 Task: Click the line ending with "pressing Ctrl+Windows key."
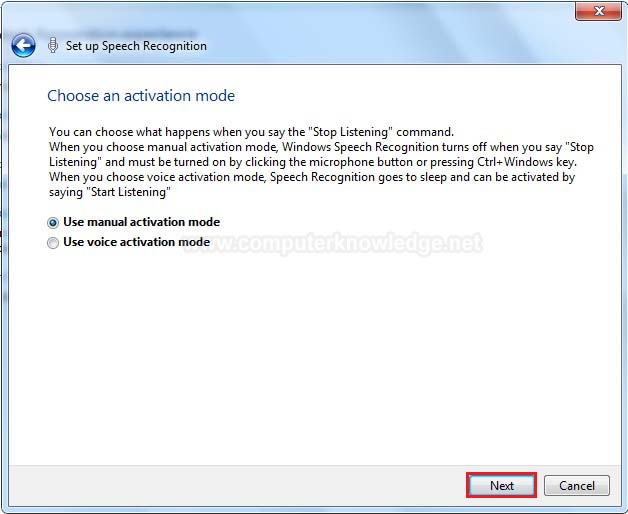tap(313, 162)
